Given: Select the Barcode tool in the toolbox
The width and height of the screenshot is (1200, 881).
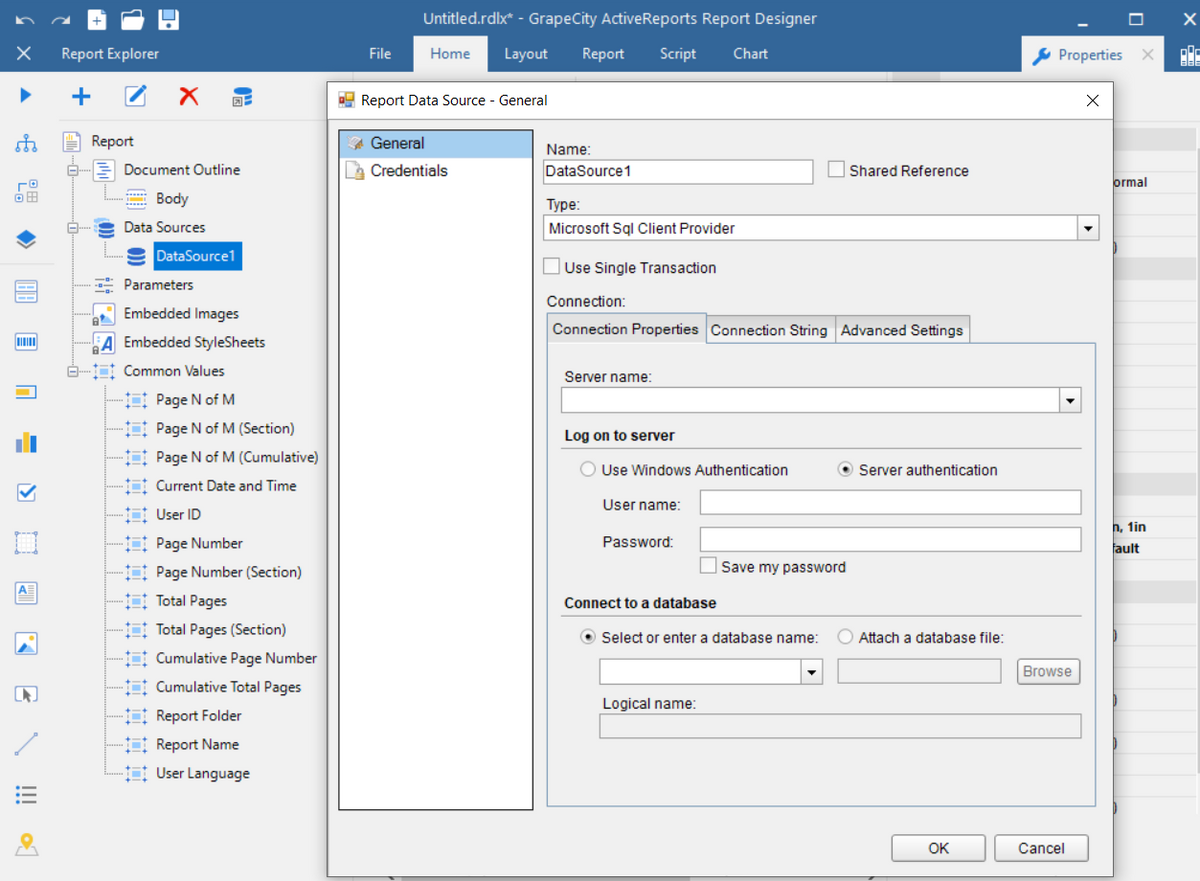Looking at the screenshot, I should [27, 341].
